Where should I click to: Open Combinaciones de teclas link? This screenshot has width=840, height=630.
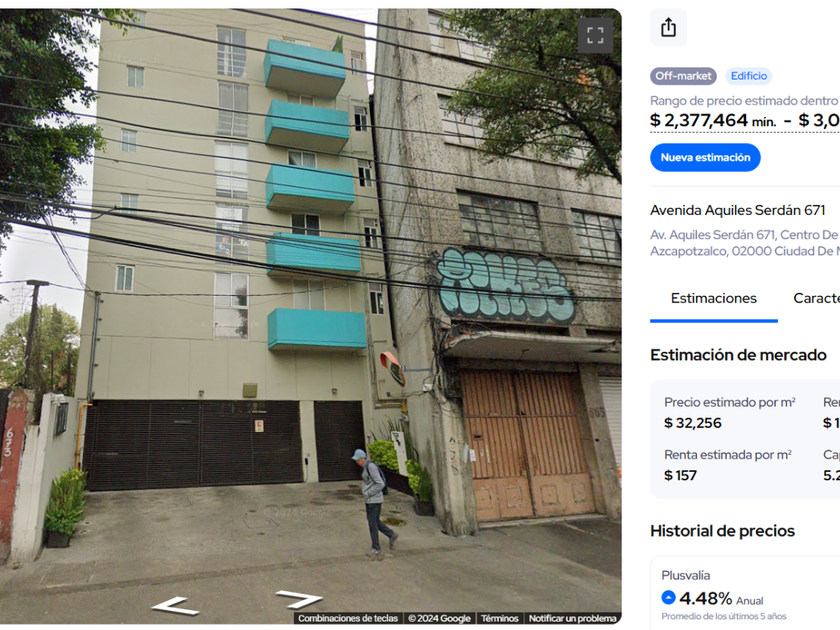[348, 618]
